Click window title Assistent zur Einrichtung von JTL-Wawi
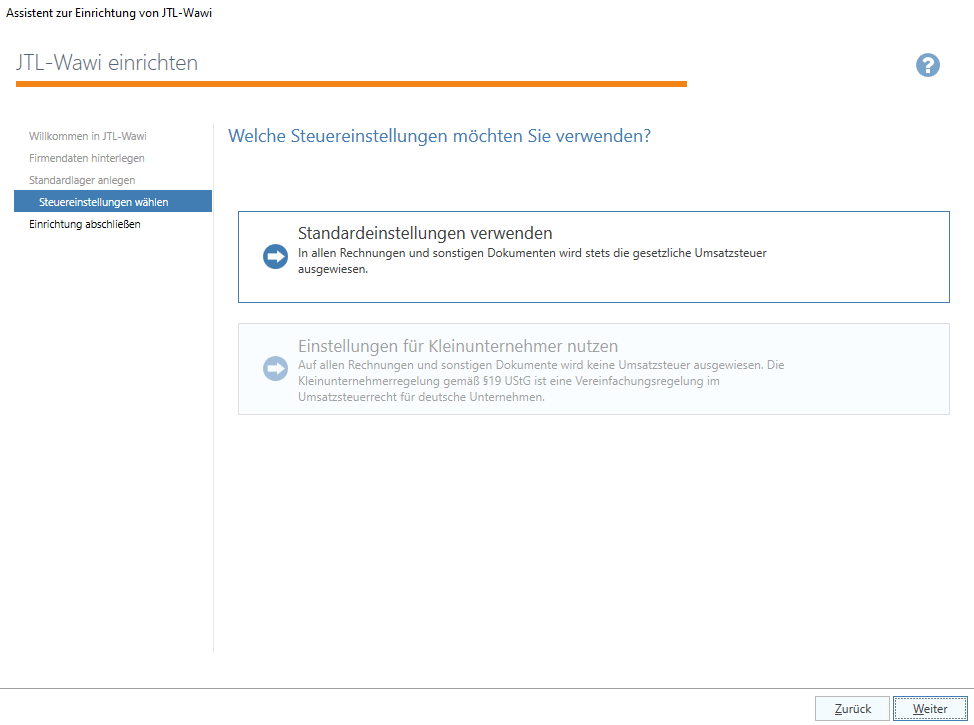This screenshot has height=725, width=974. (x=109, y=12)
